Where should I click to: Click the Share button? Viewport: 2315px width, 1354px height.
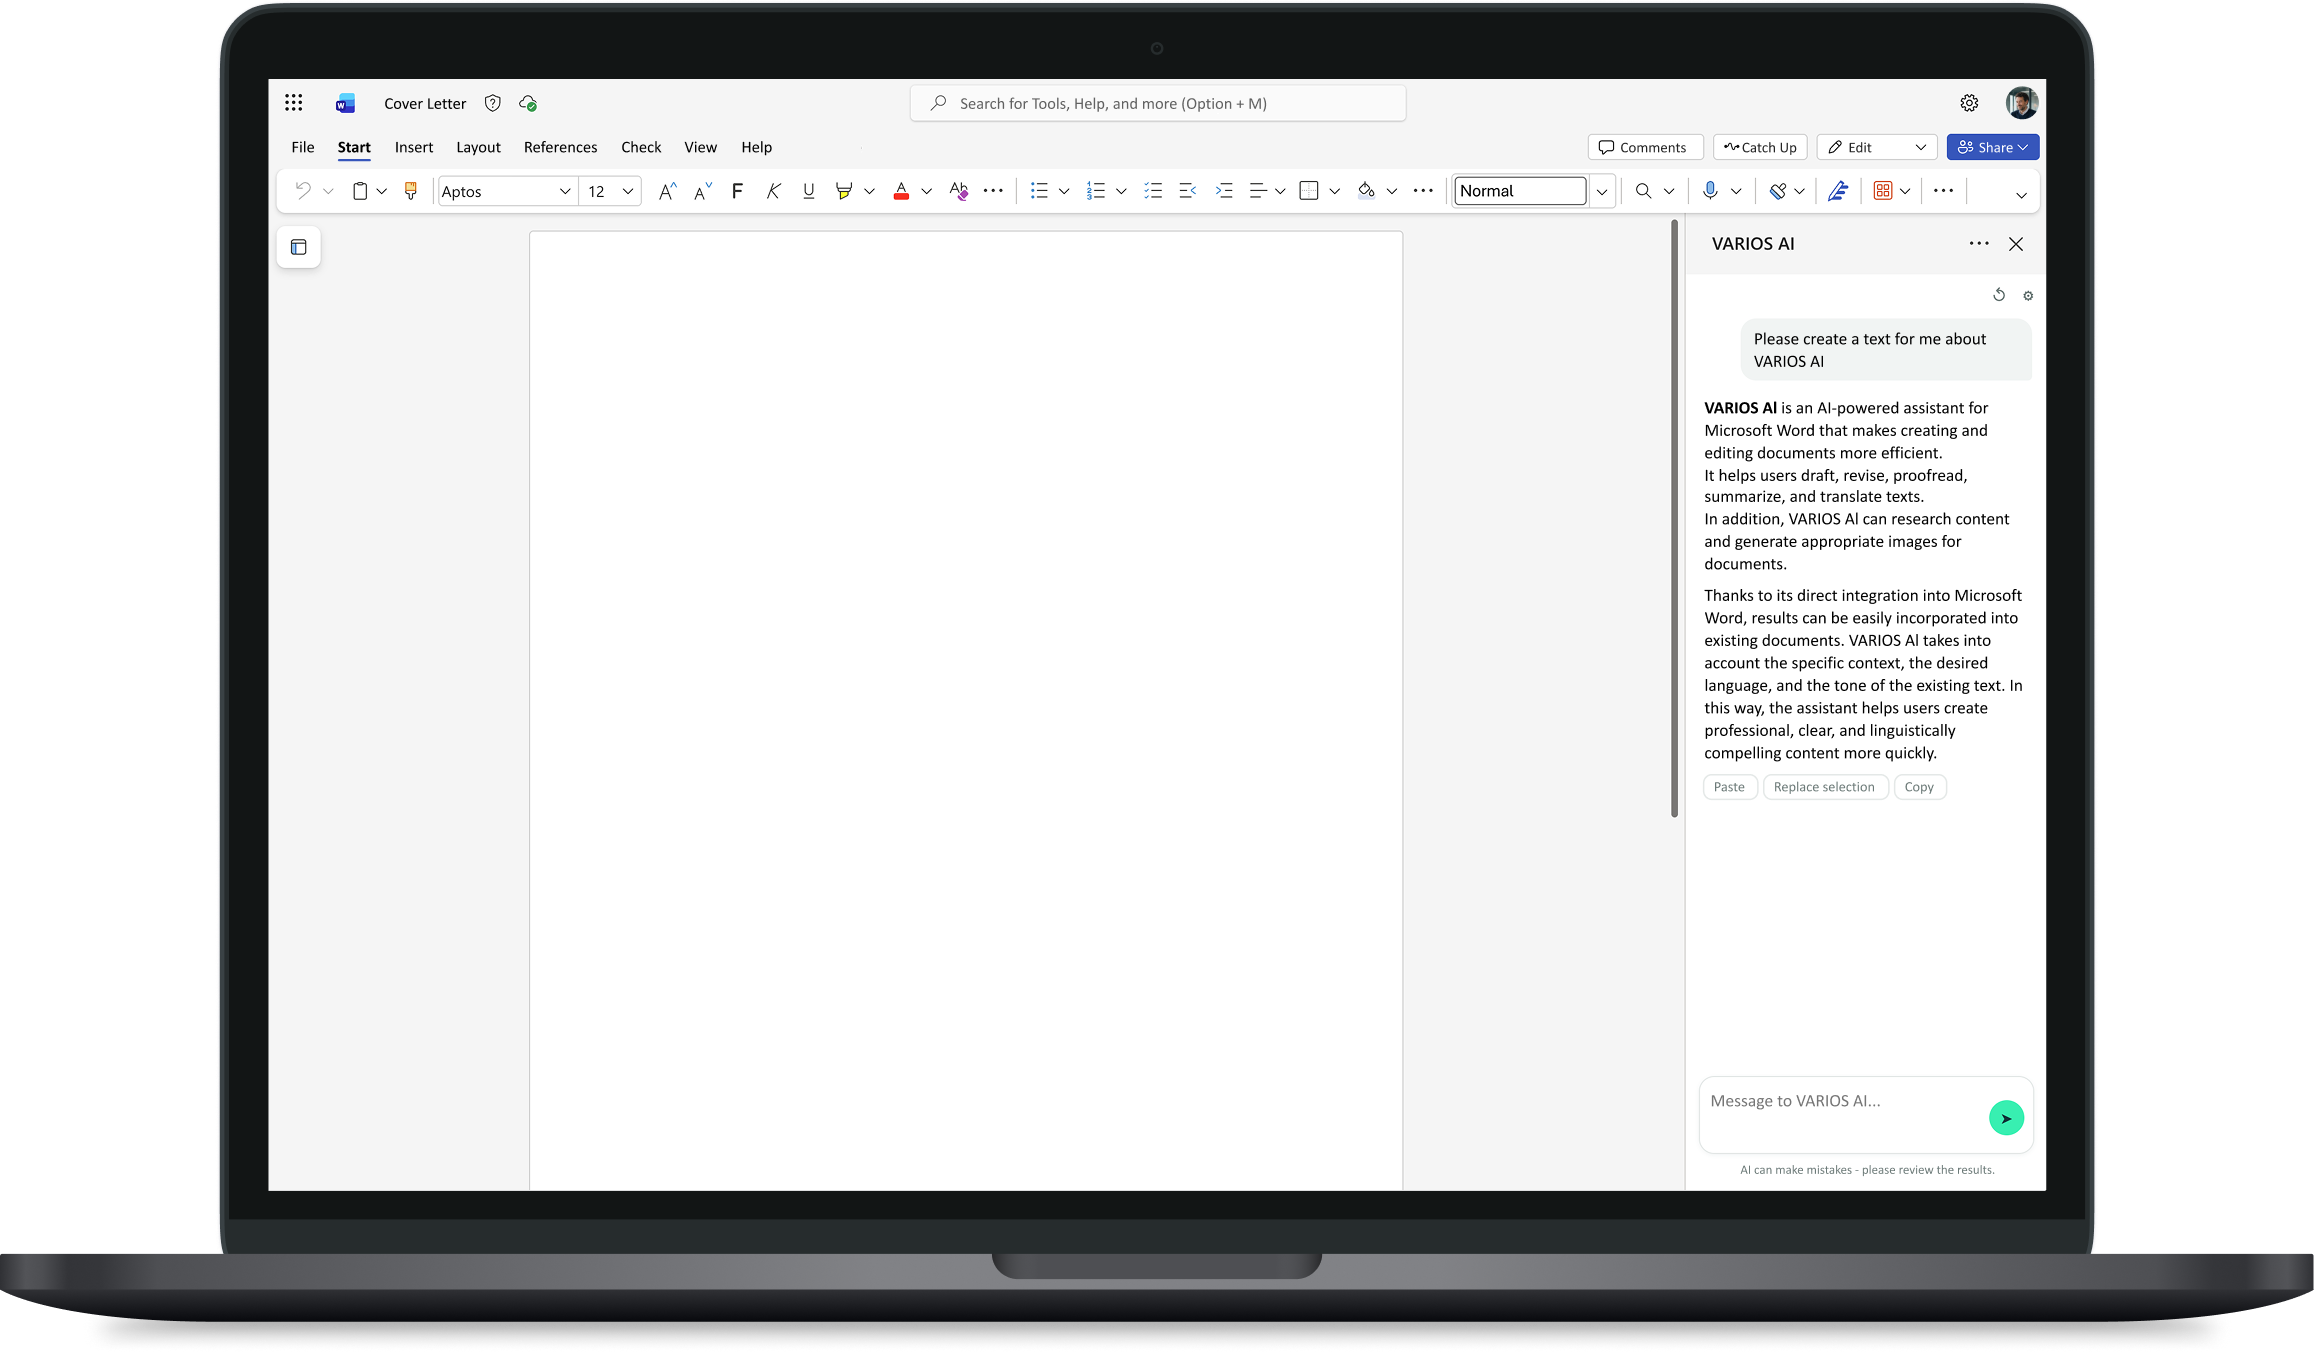point(1992,147)
